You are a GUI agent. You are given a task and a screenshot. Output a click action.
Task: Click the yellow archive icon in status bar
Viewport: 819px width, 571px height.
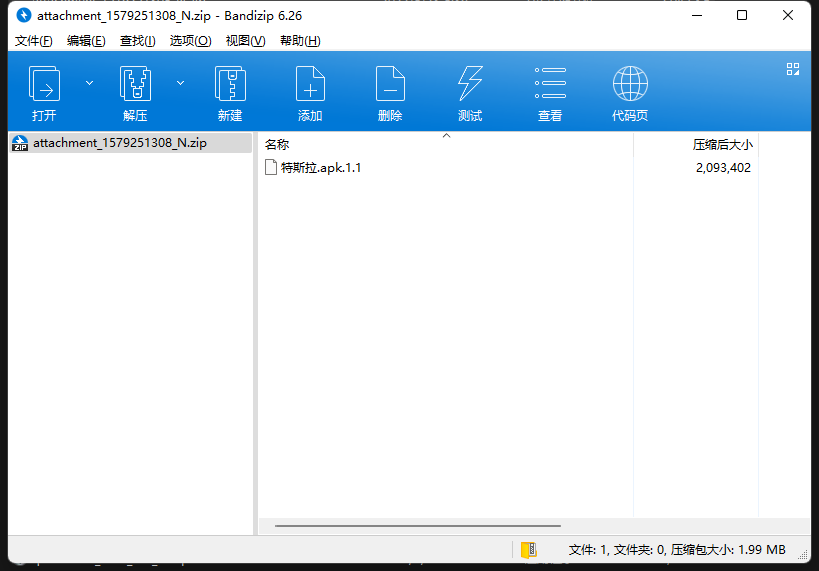click(x=529, y=550)
